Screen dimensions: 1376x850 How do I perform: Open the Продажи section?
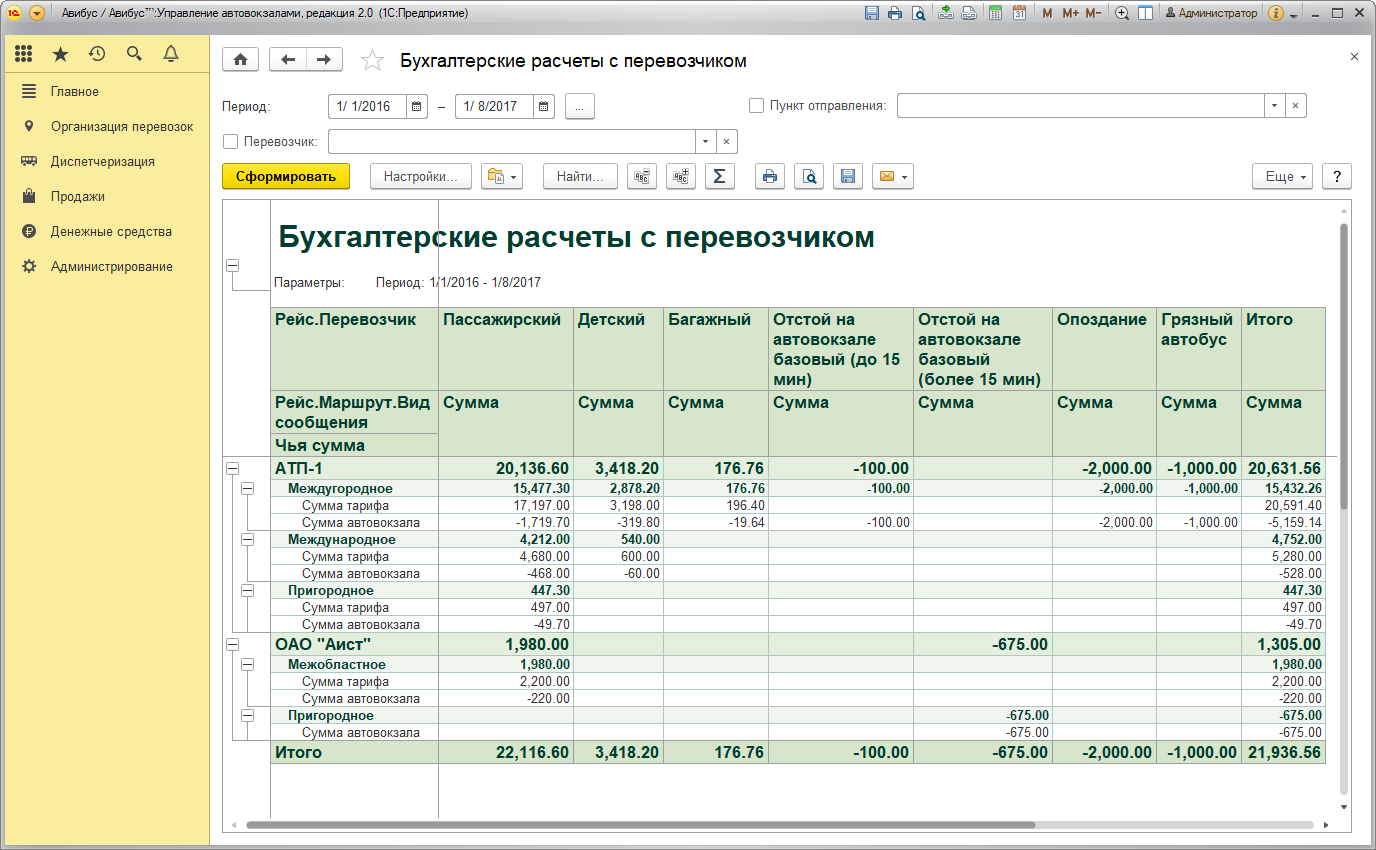coord(78,197)
